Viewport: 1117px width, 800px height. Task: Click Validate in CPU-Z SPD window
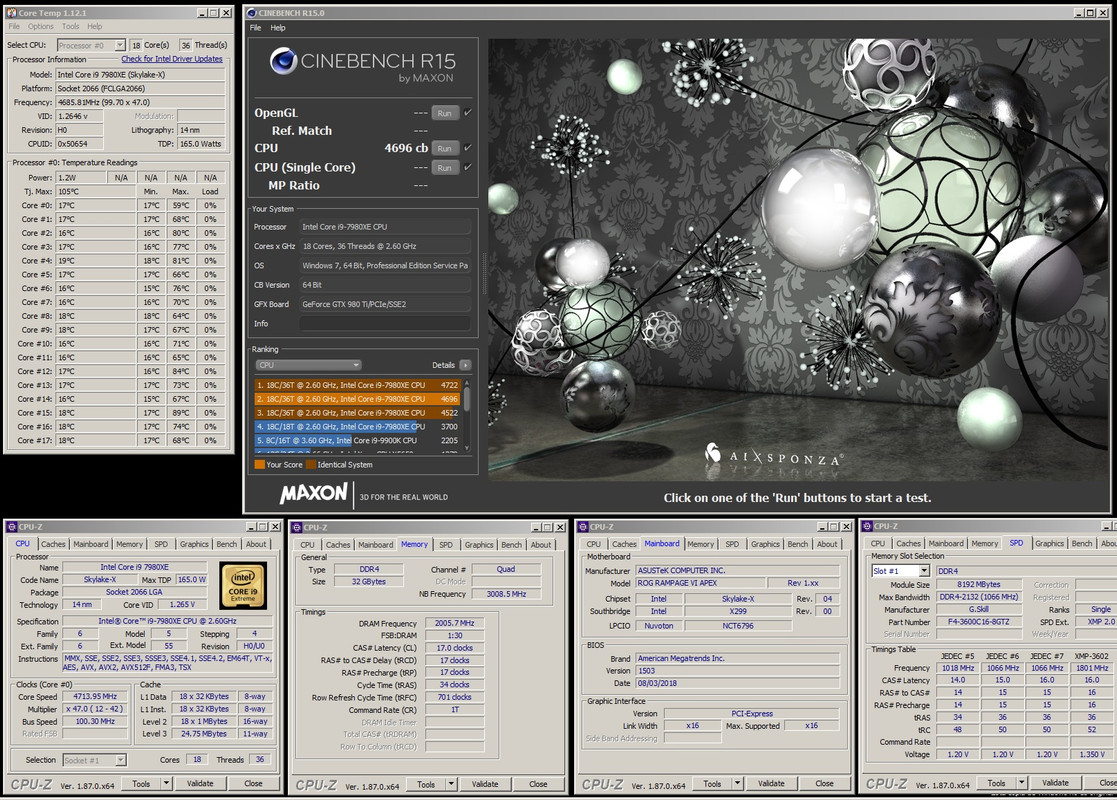point(1055,783)
